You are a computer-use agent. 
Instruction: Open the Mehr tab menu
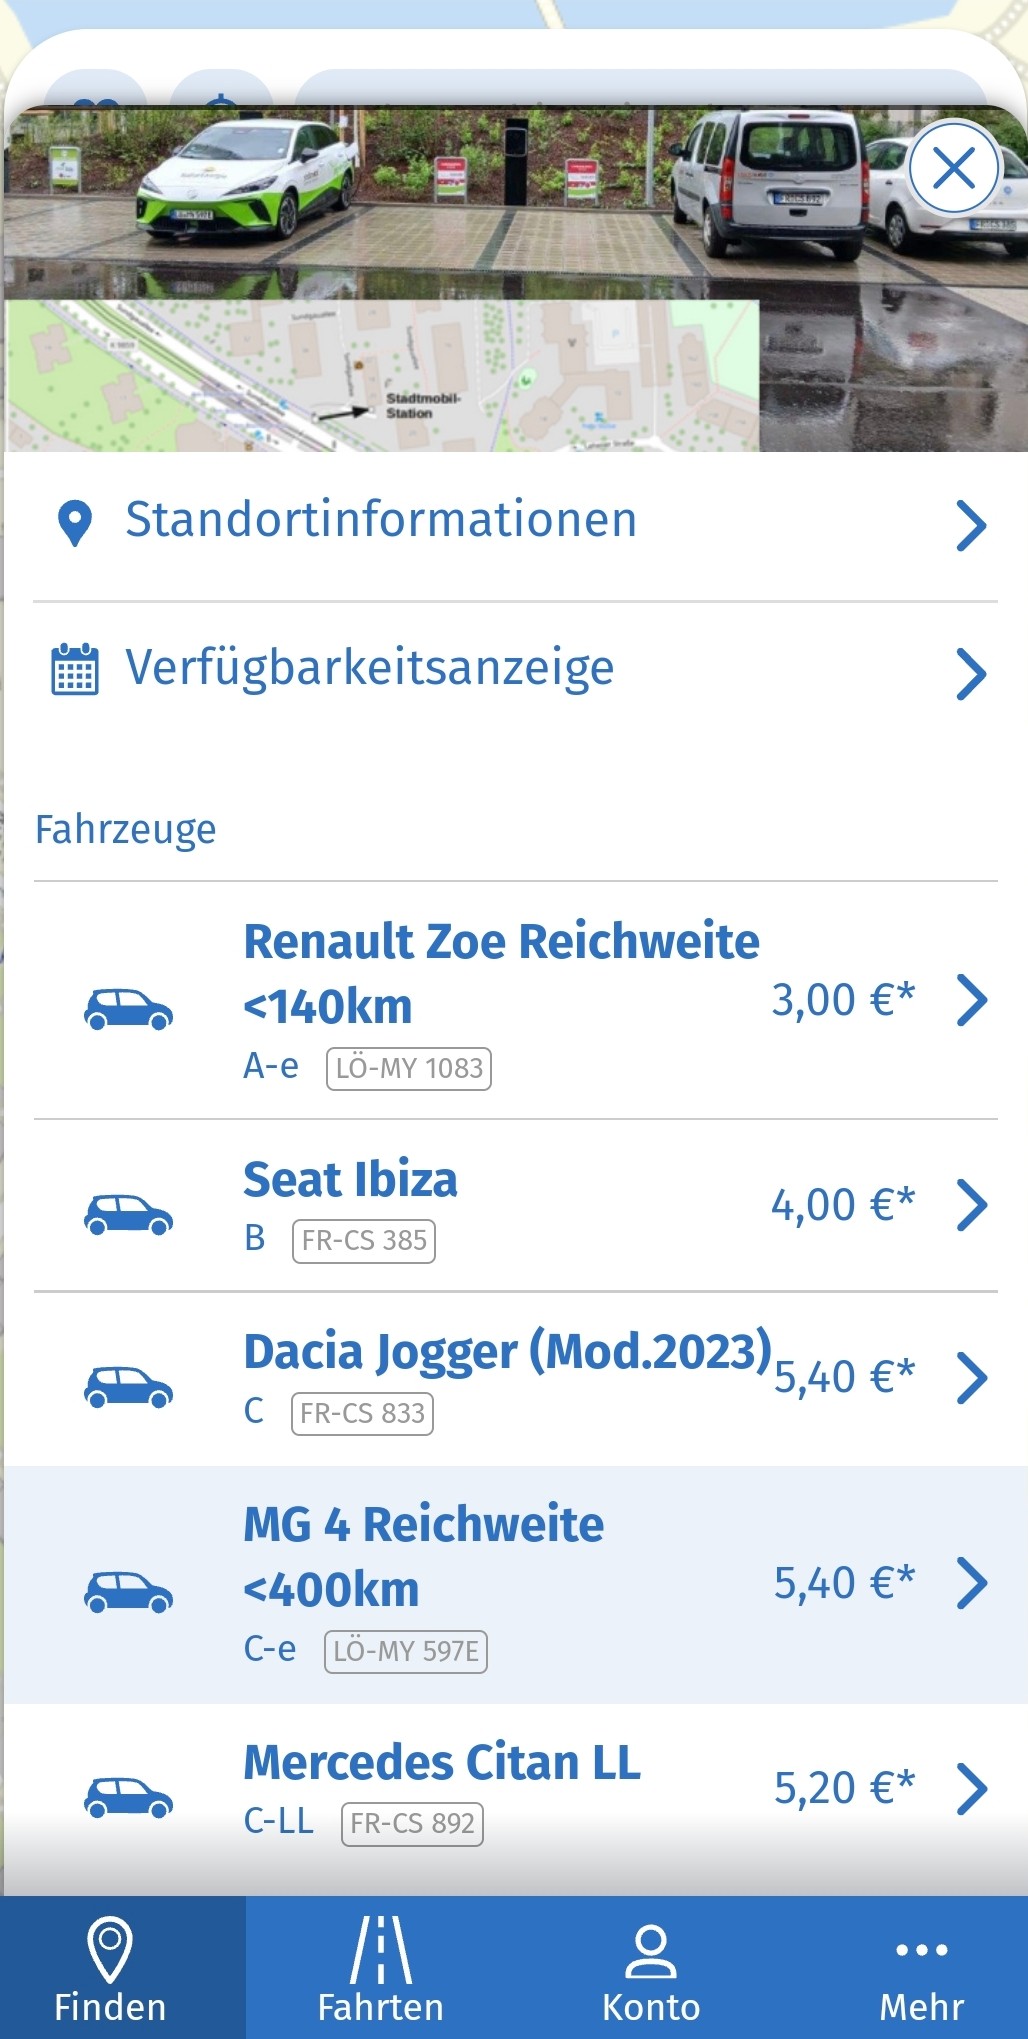coord(921,1968)
